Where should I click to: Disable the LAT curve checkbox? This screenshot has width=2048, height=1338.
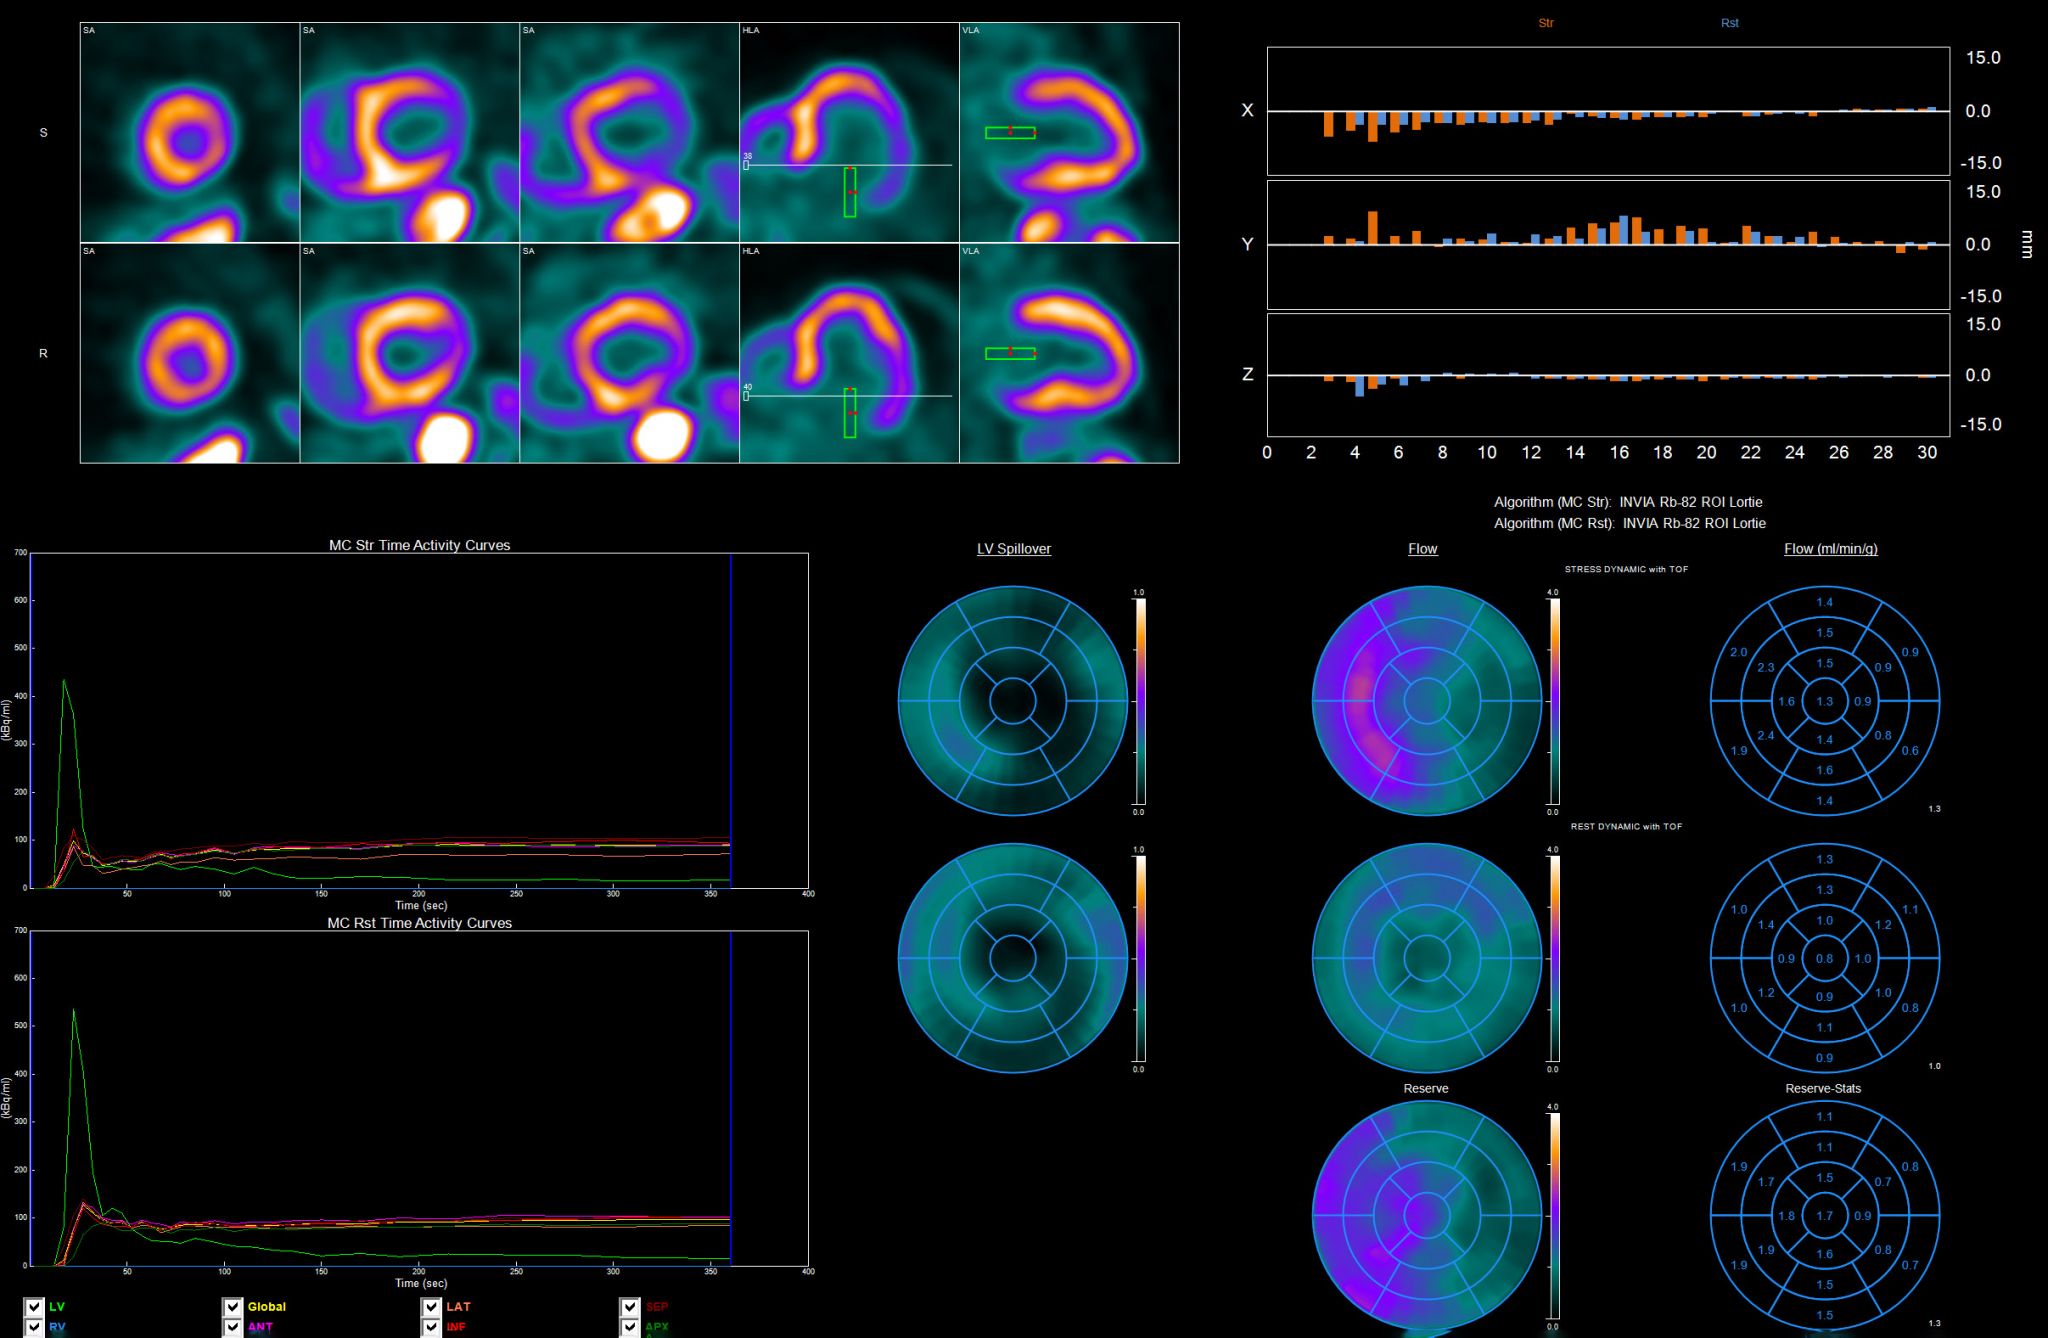(431, 1307)
